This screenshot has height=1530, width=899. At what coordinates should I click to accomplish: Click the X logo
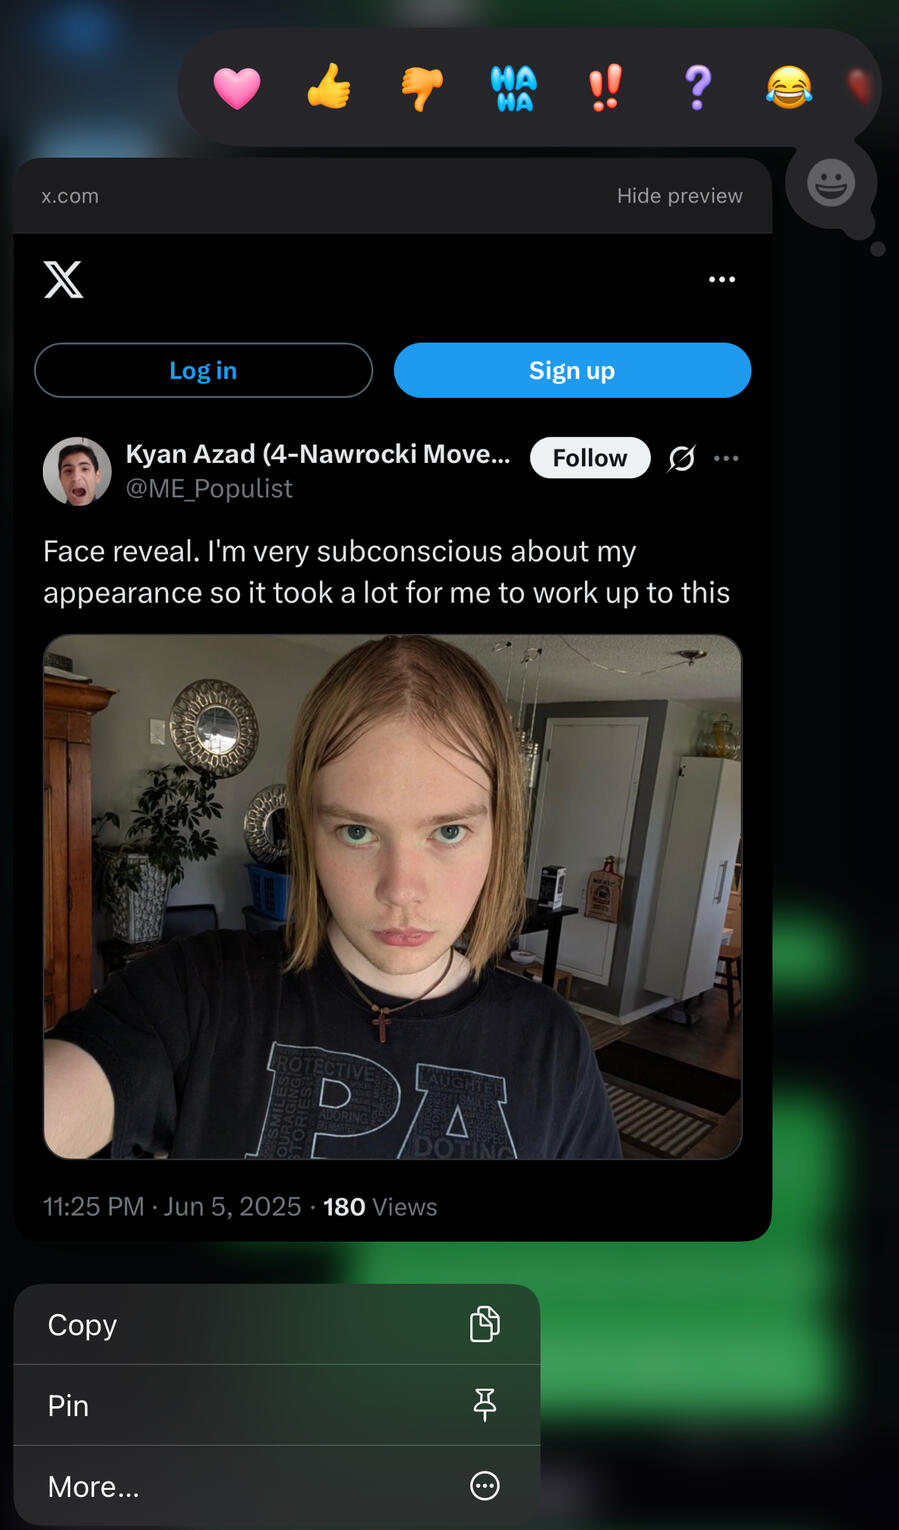click(x=64, y=280)
